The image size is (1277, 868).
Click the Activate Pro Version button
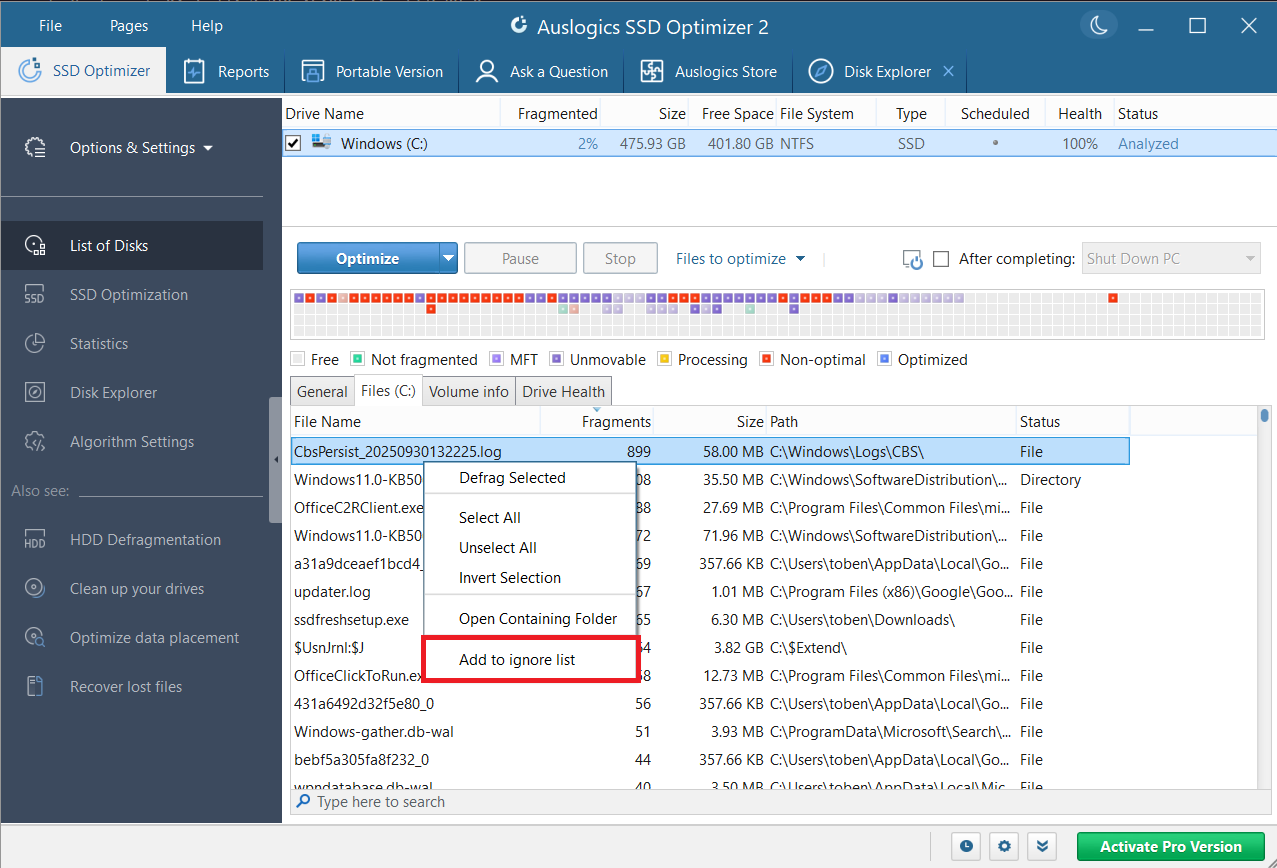pyautogui.click(x=1170, y=846)
